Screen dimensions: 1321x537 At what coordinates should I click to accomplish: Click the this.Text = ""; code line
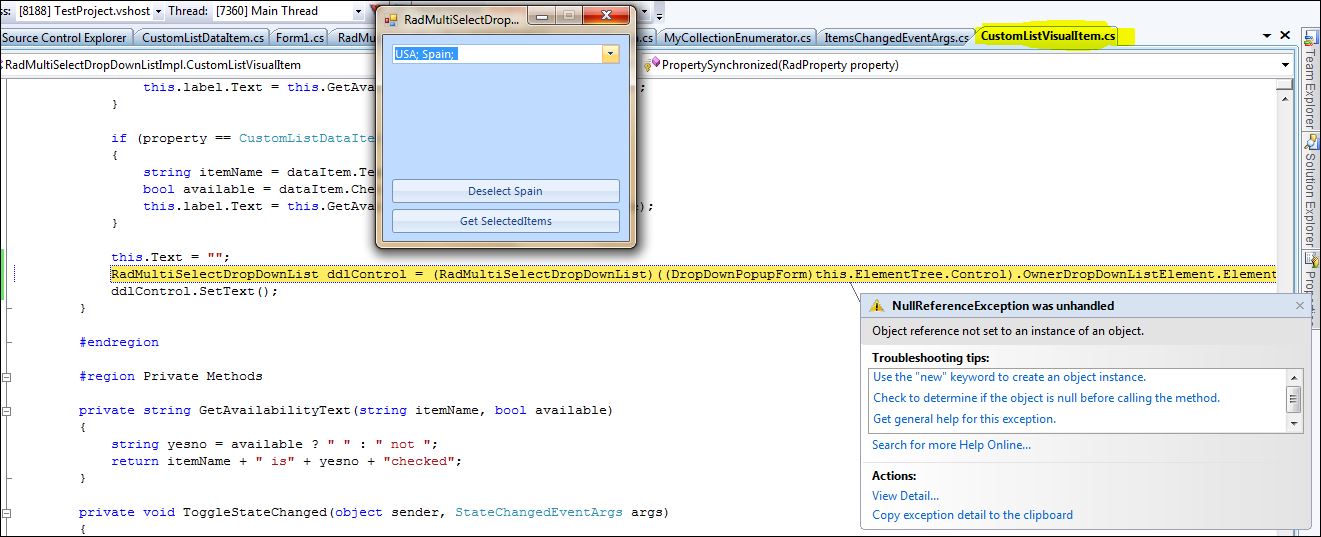(x=171, y=257)
